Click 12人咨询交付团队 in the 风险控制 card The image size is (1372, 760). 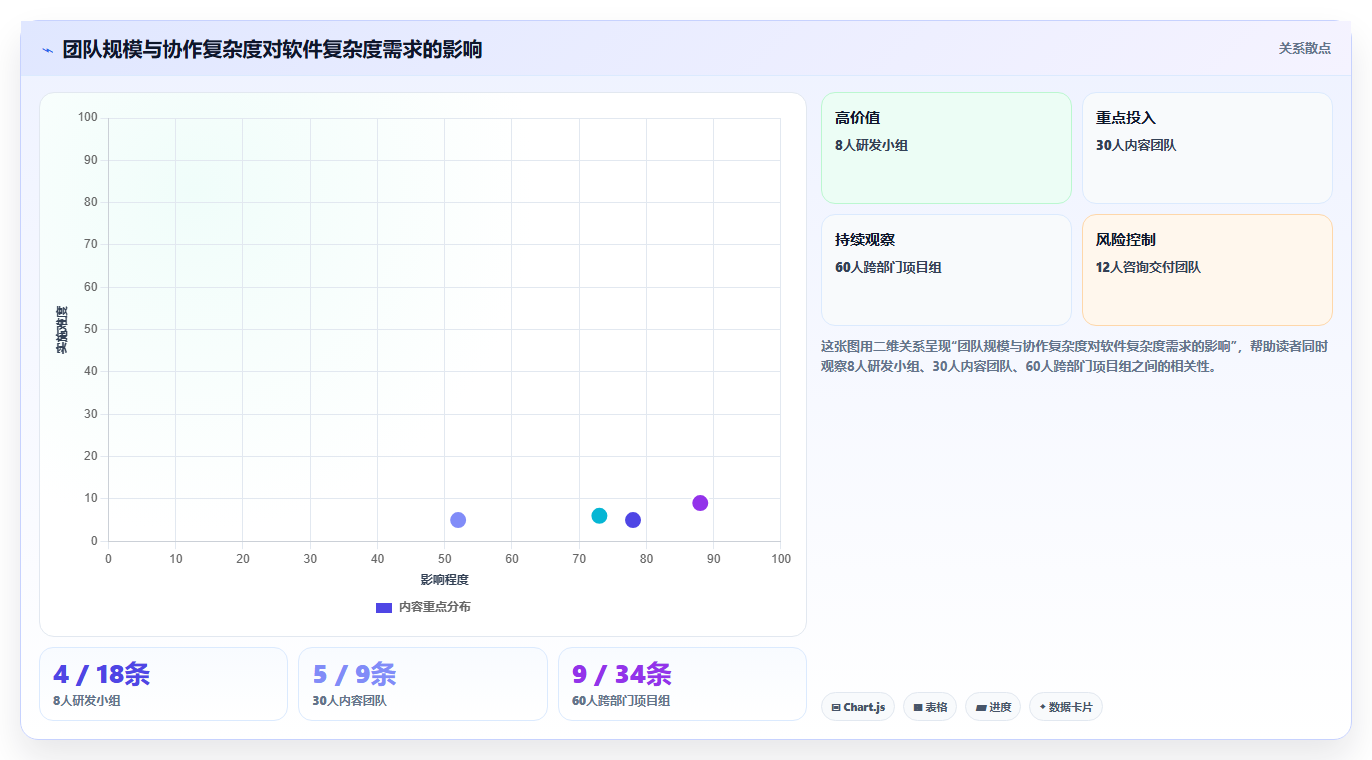(x=1148, y=267)
